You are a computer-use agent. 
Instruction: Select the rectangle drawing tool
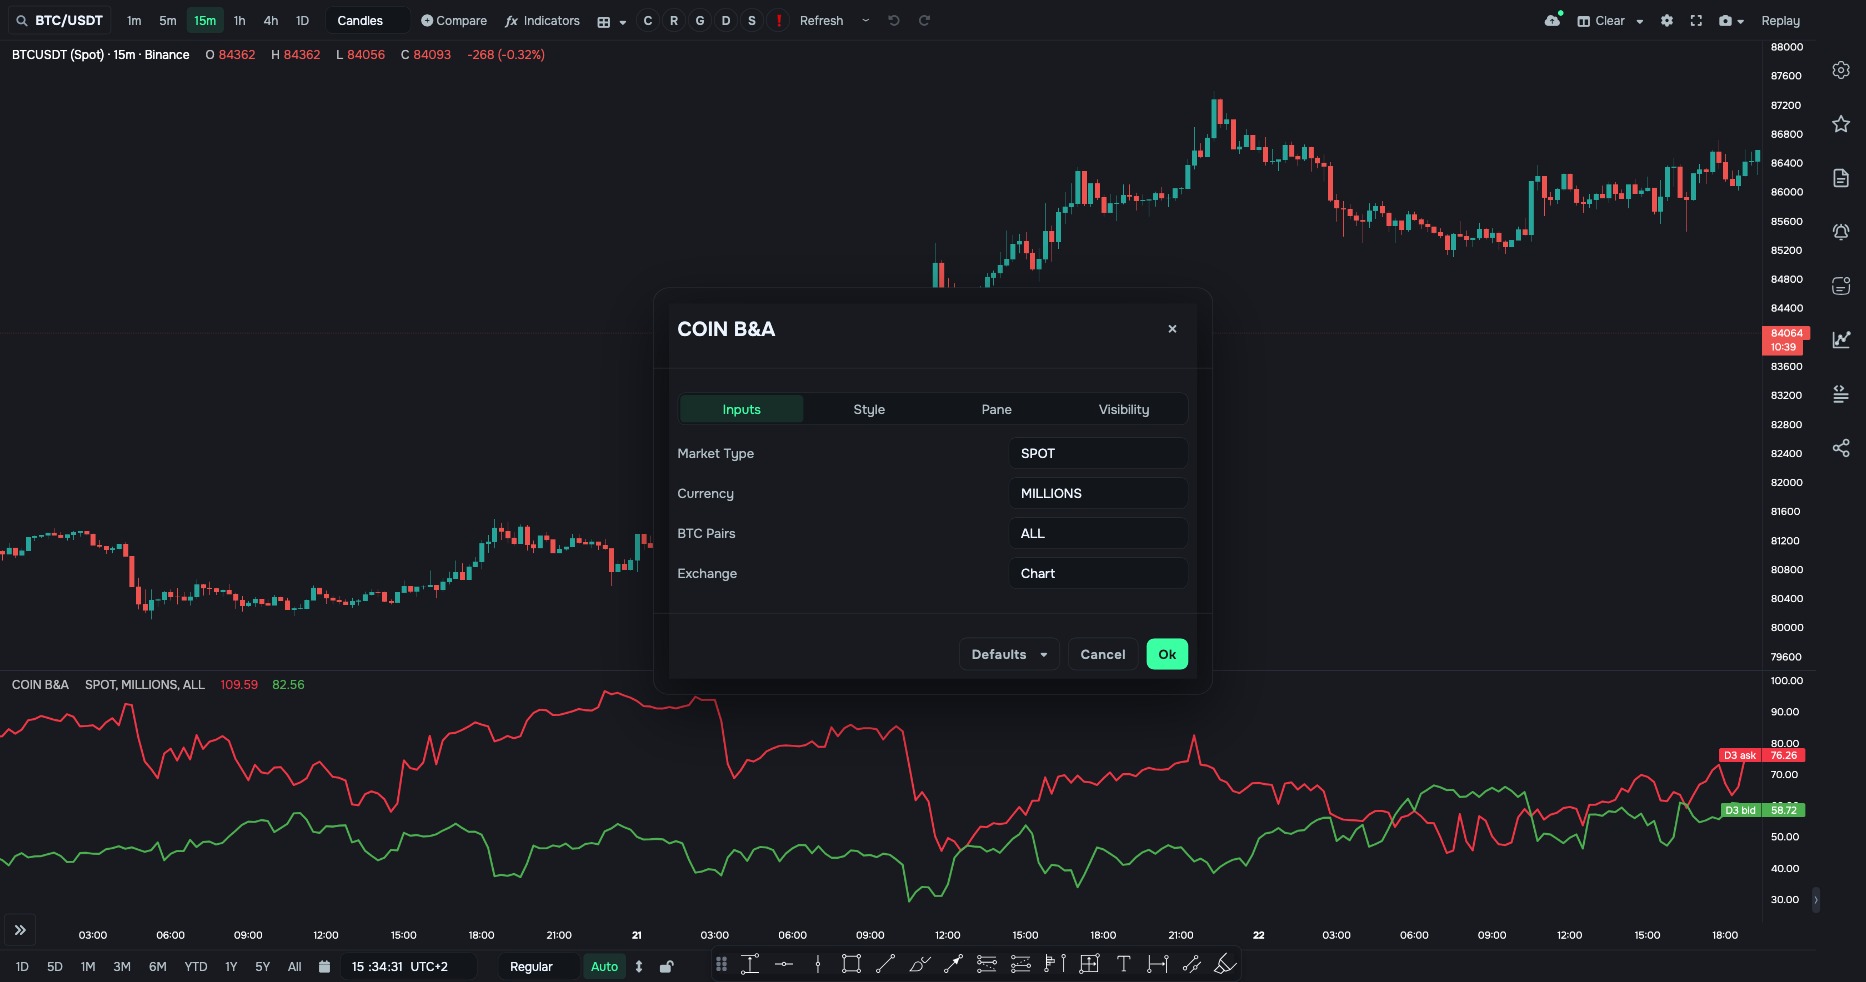coord(851,964)
